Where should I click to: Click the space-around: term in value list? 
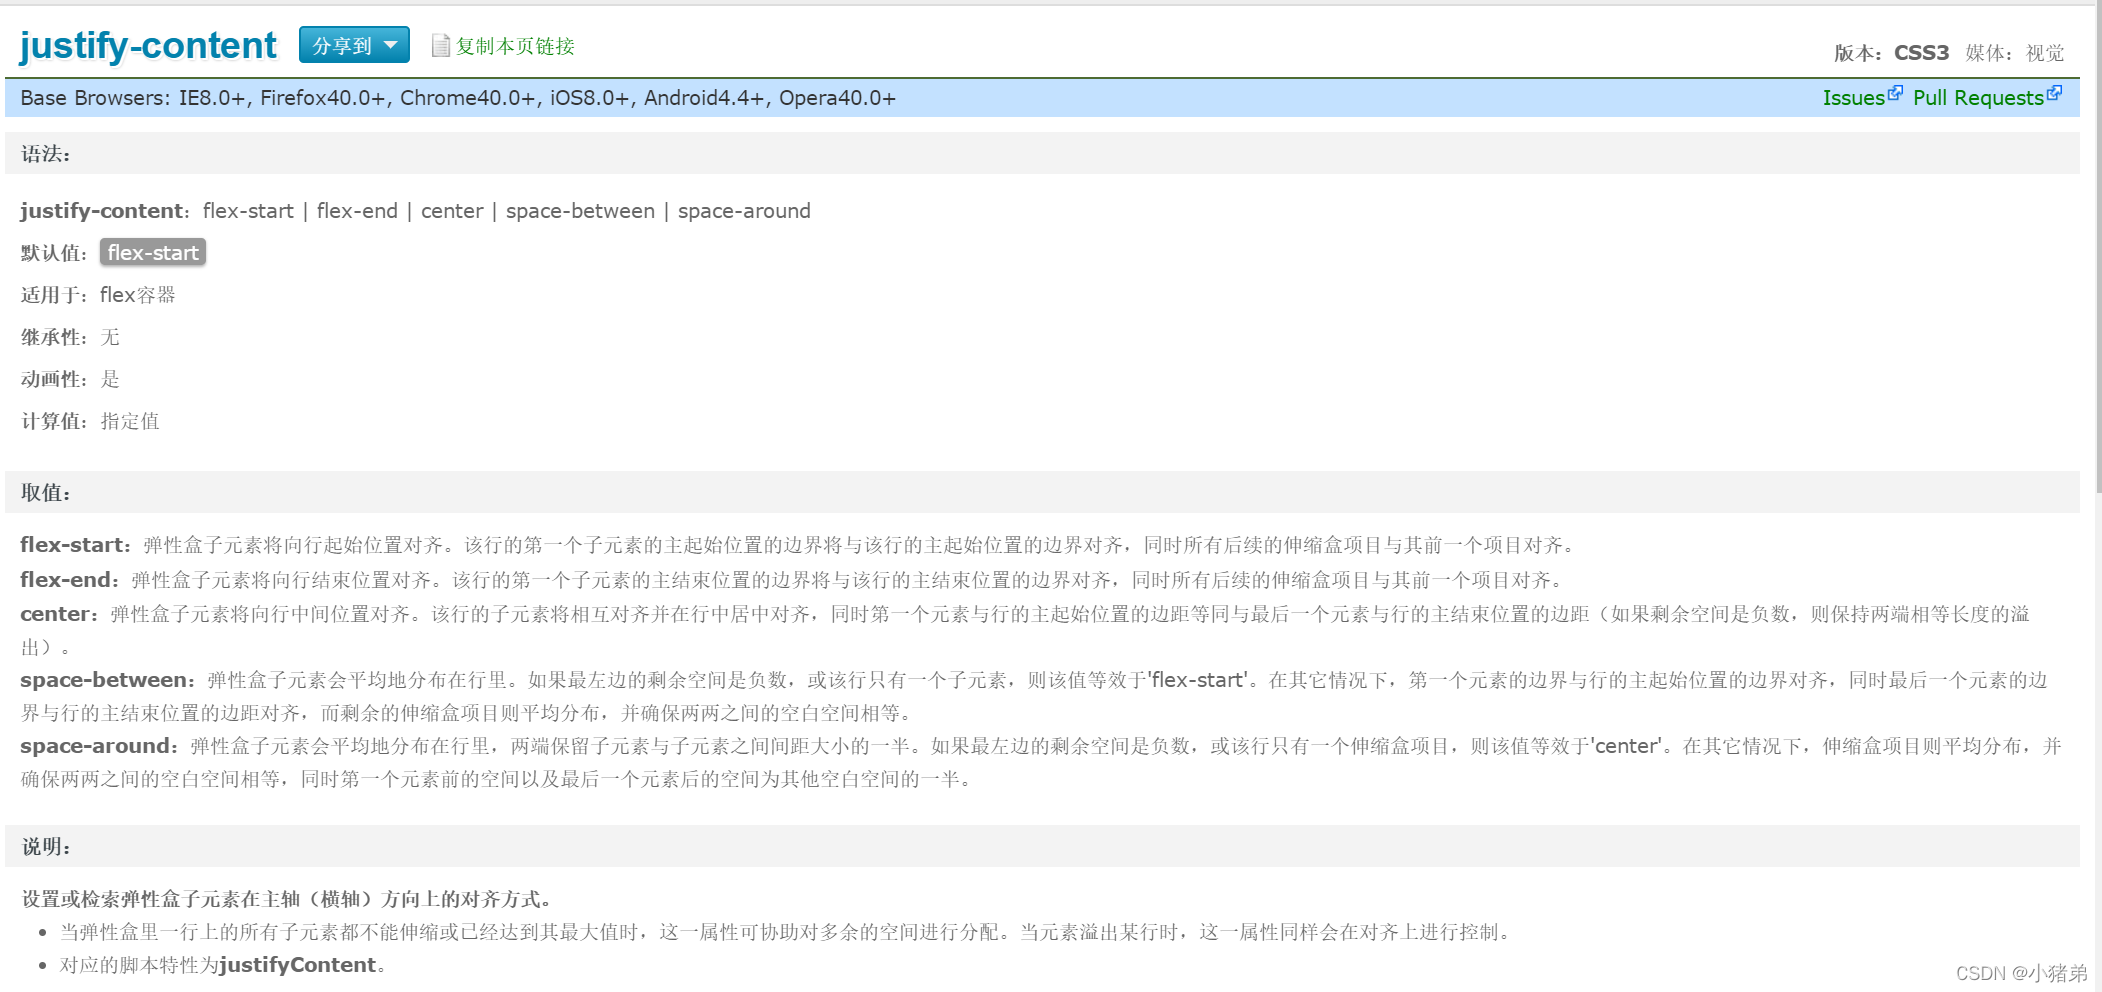pyautogui.click(x=99, y=746)
